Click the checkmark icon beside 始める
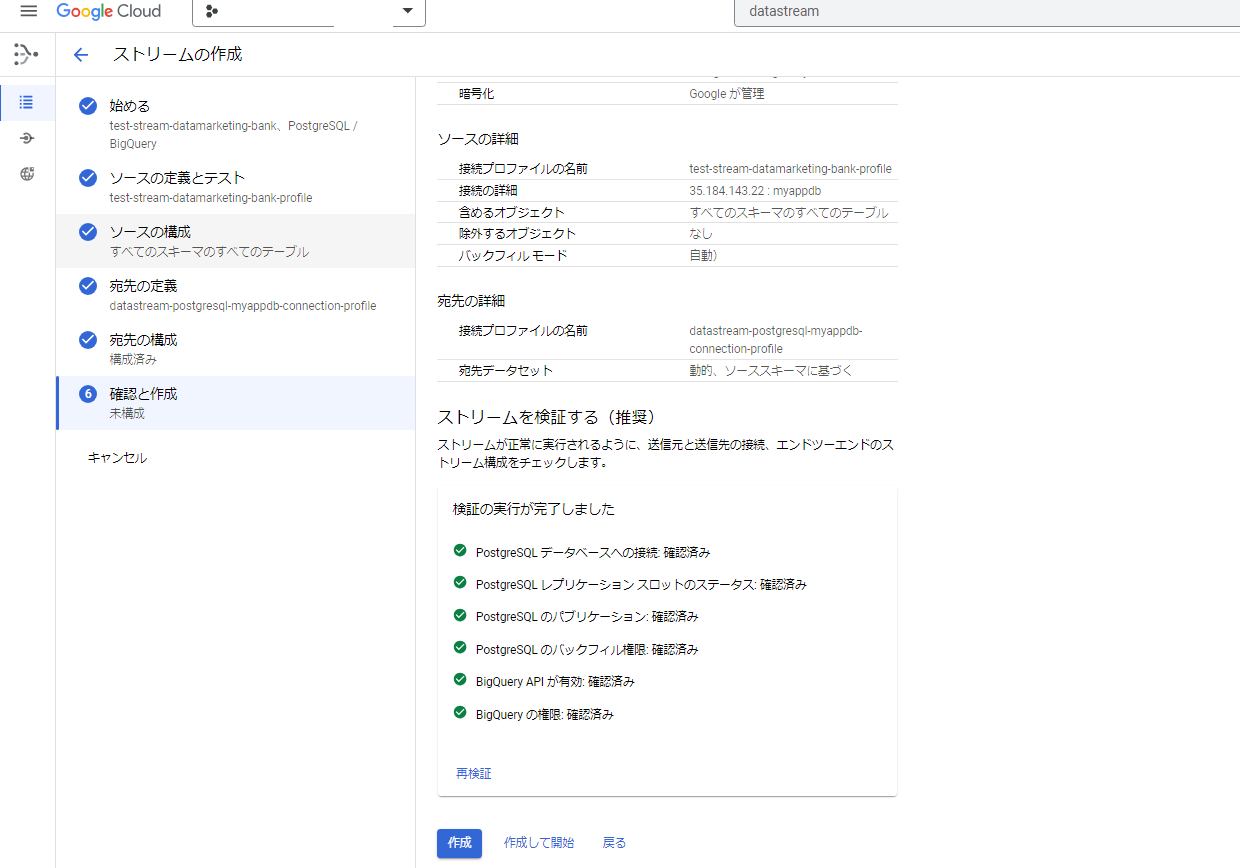 pos(88,106)
